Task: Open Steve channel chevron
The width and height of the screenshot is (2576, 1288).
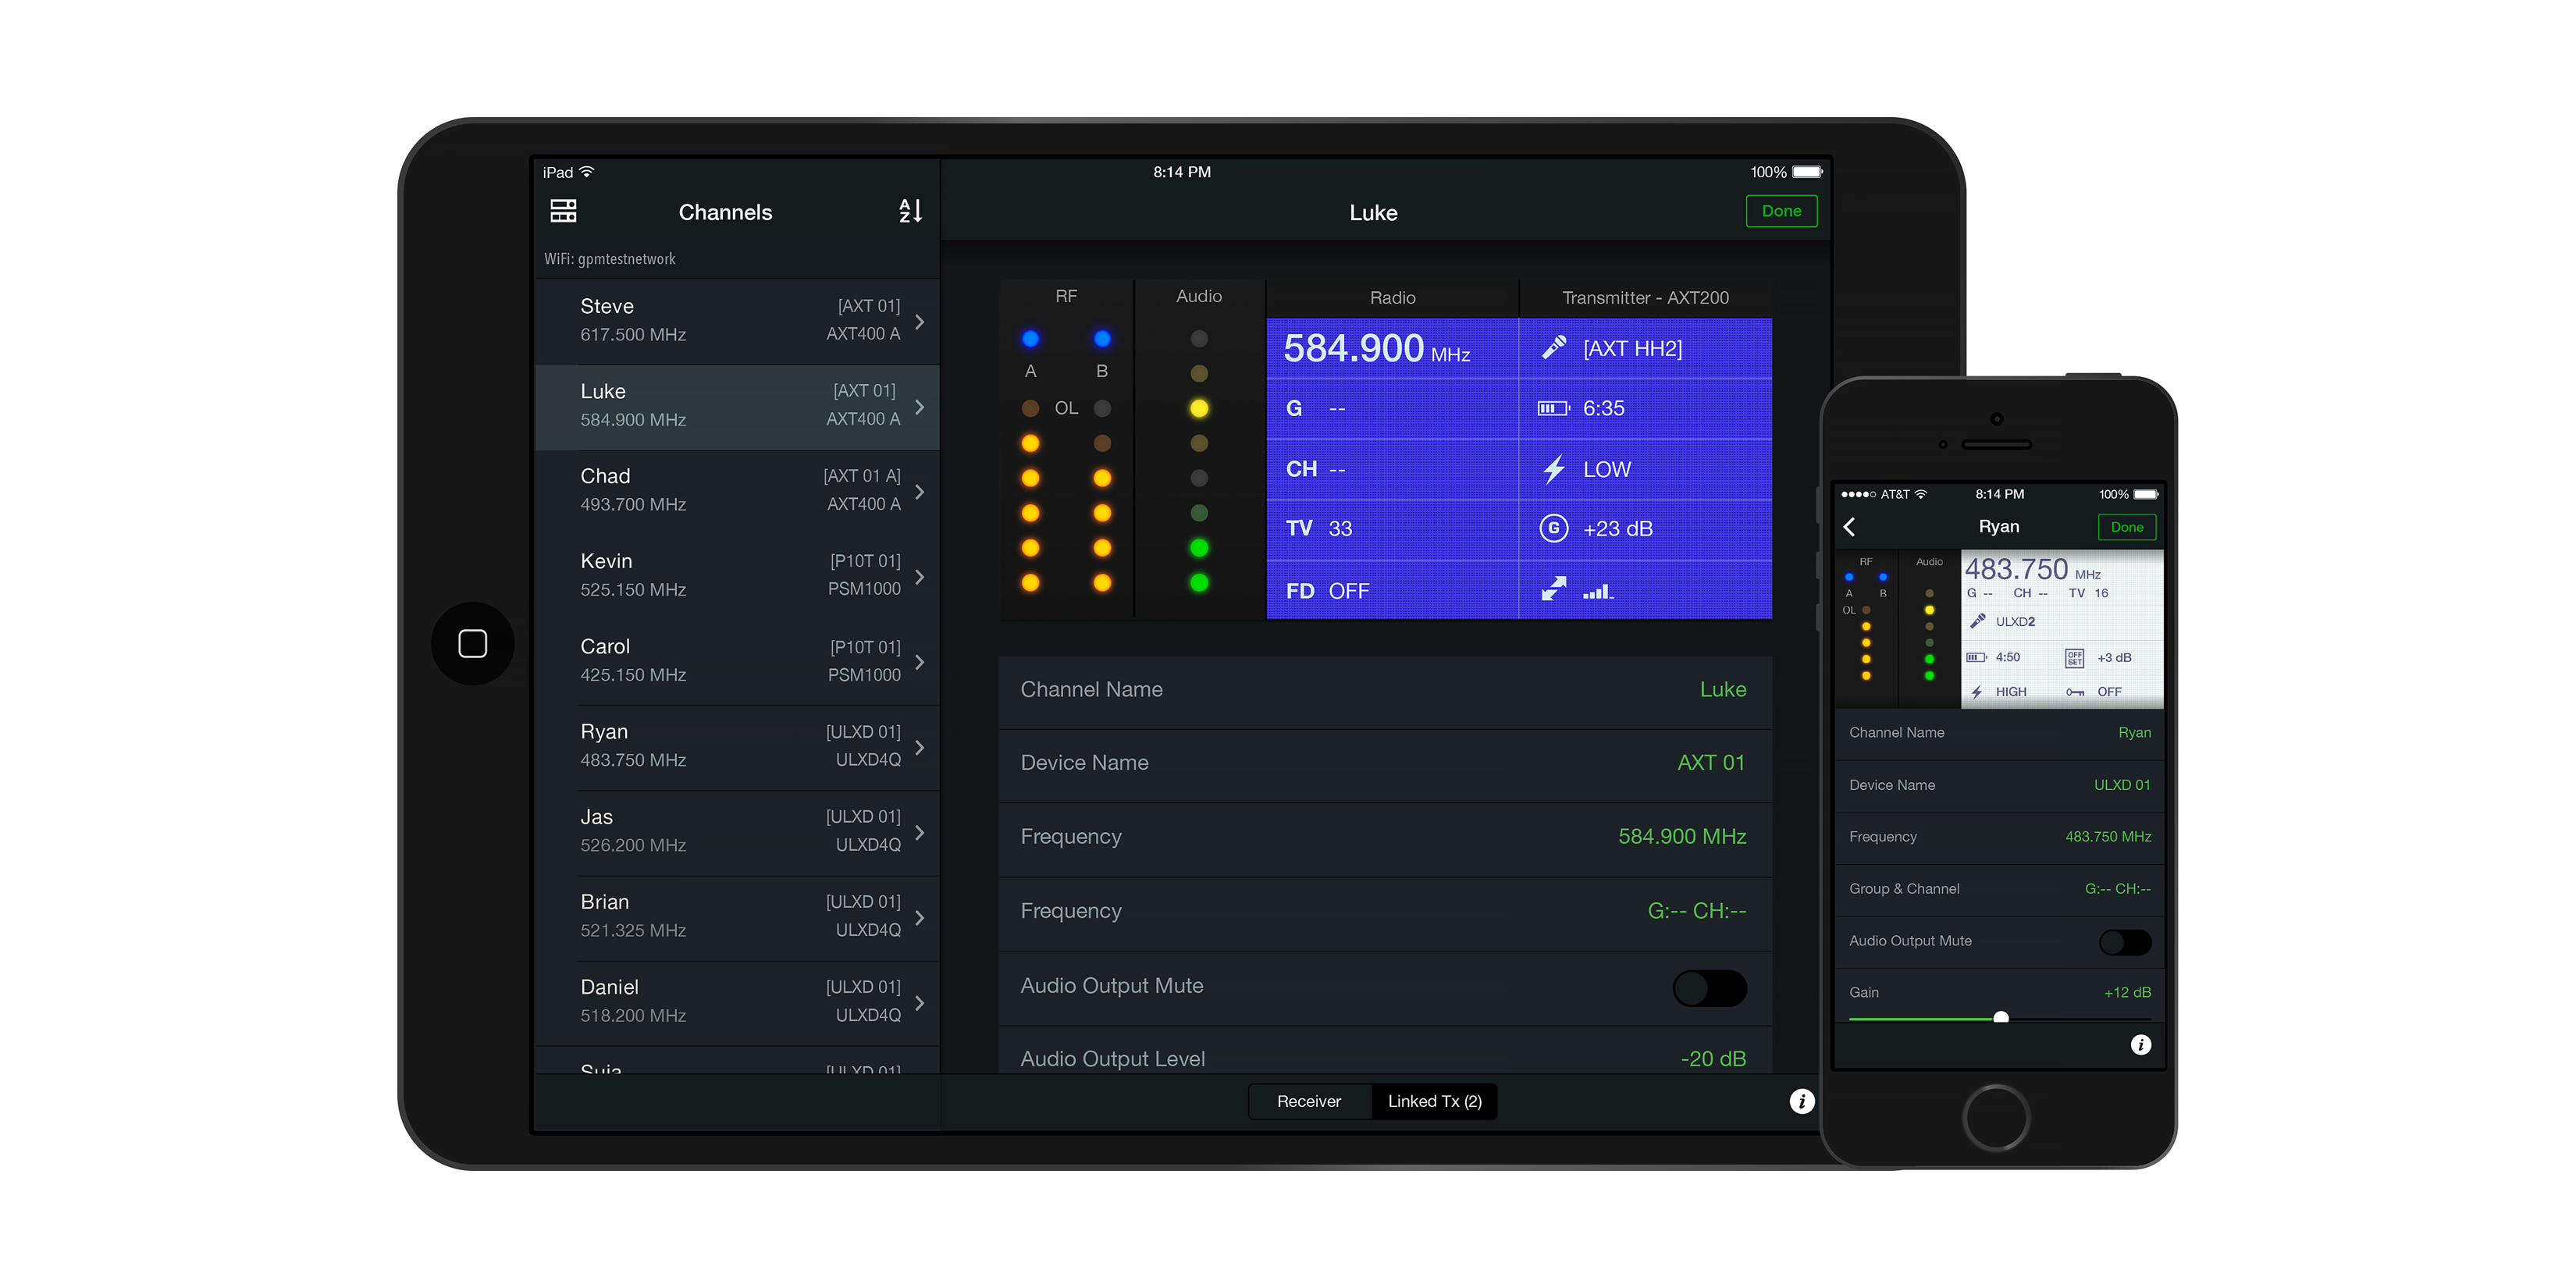Action: 919,322
